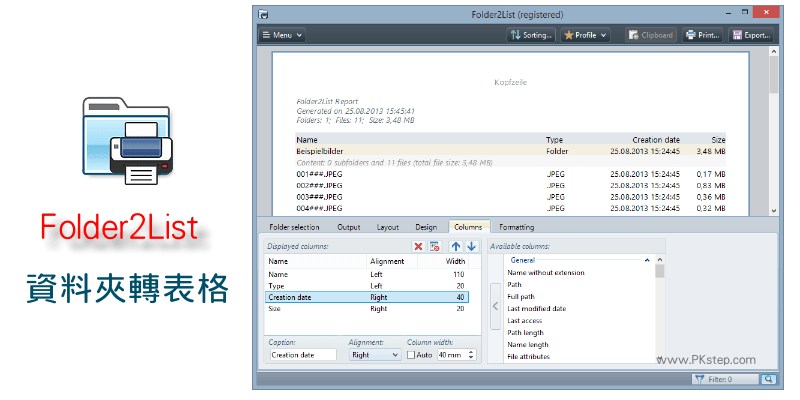Click the search magnifier icon in the status bar
The image size is (800, 400).
(768, 379)
